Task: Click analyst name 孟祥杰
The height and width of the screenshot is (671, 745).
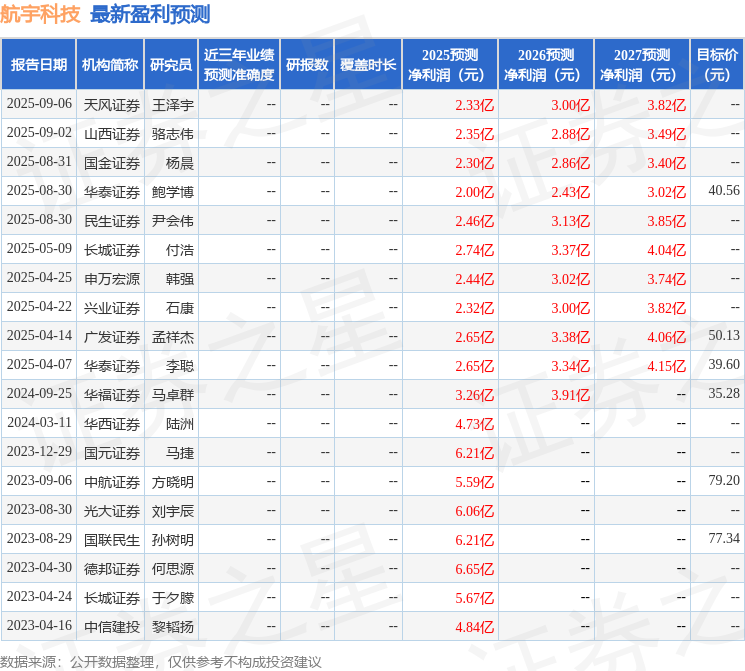Action: point(172,337)
